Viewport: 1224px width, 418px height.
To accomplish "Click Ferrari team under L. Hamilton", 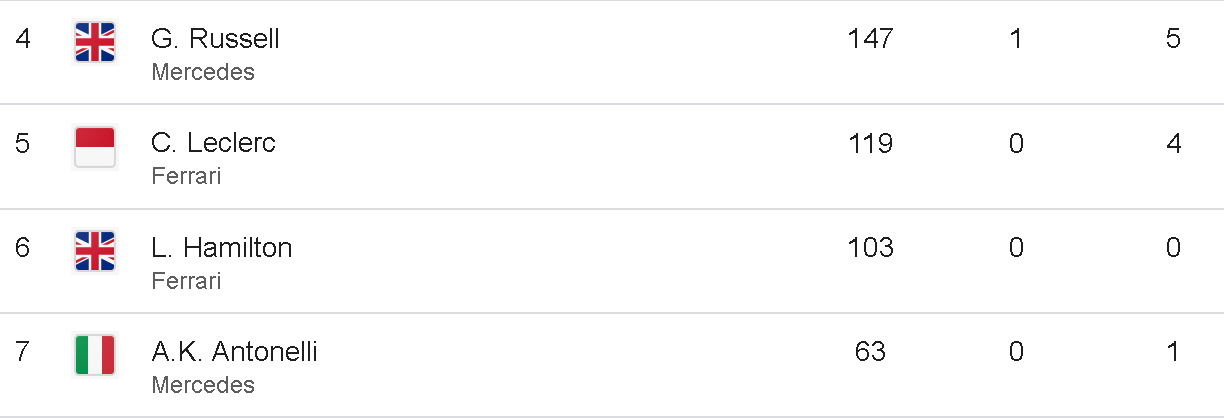I will point(186,280).
